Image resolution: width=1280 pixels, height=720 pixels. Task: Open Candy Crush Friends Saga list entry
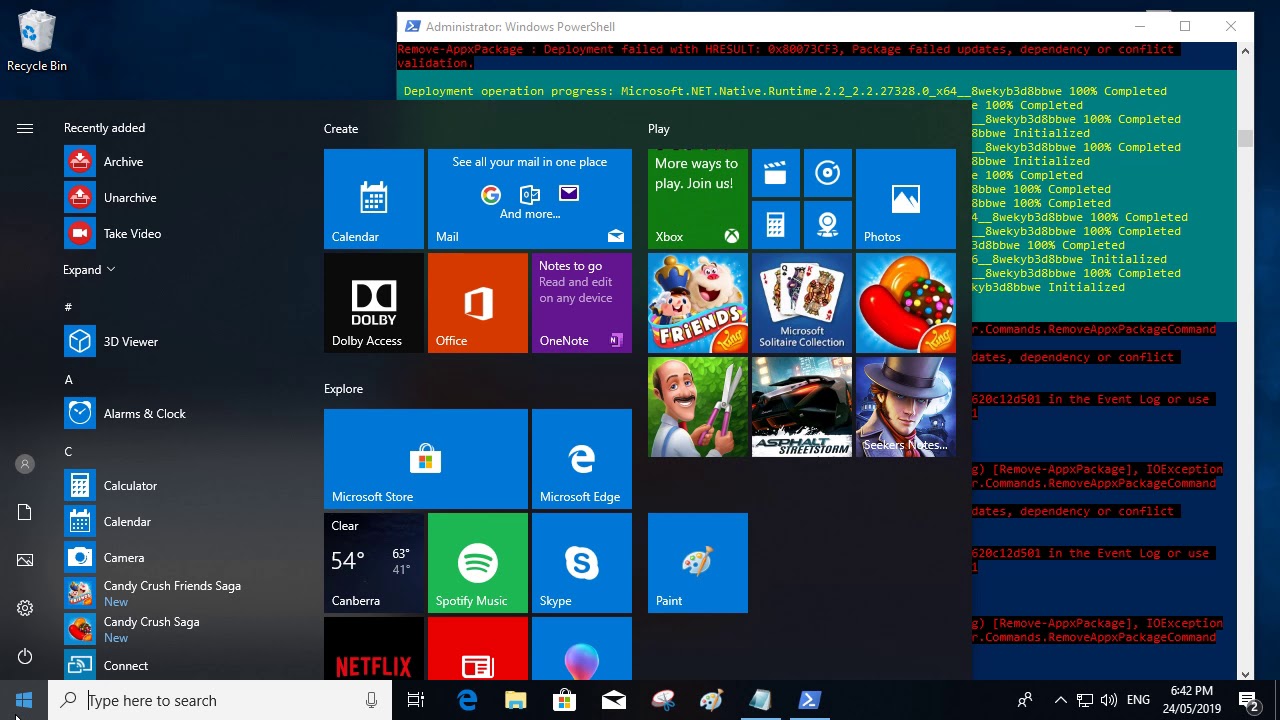tap(185, 594)
